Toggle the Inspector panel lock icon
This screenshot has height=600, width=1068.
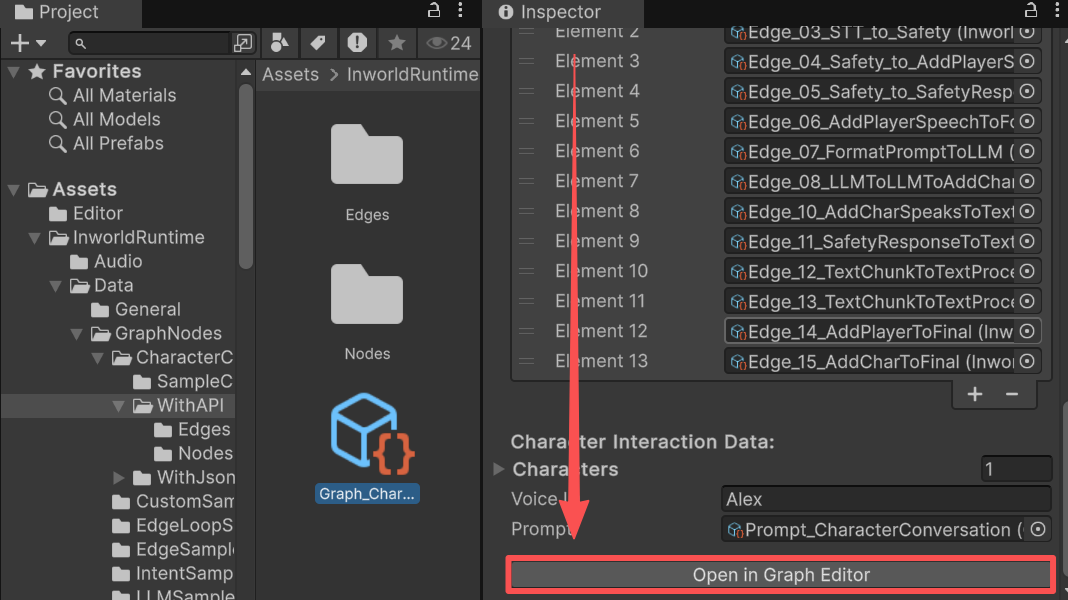1031,10
